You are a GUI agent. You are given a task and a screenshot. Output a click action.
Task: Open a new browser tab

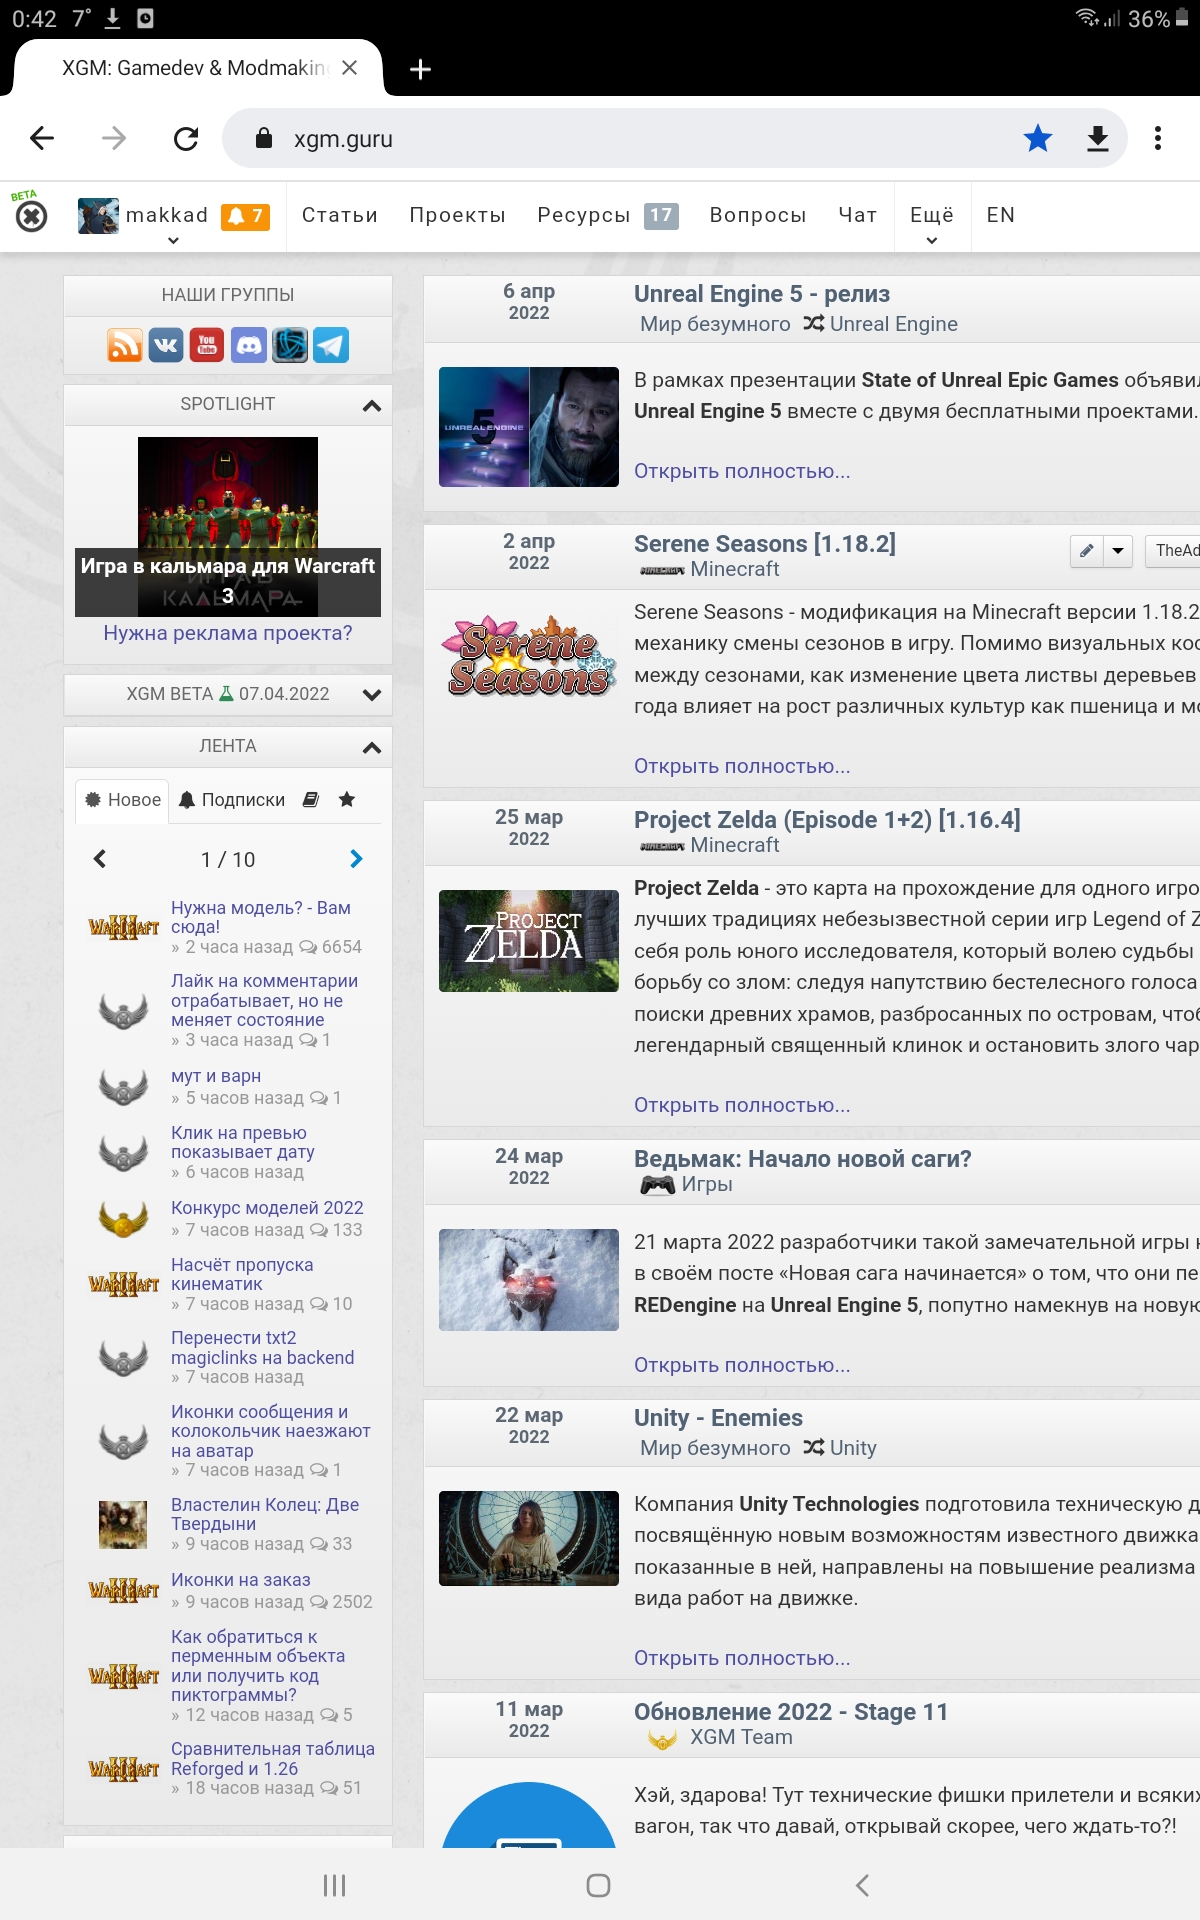click(421, 69)
